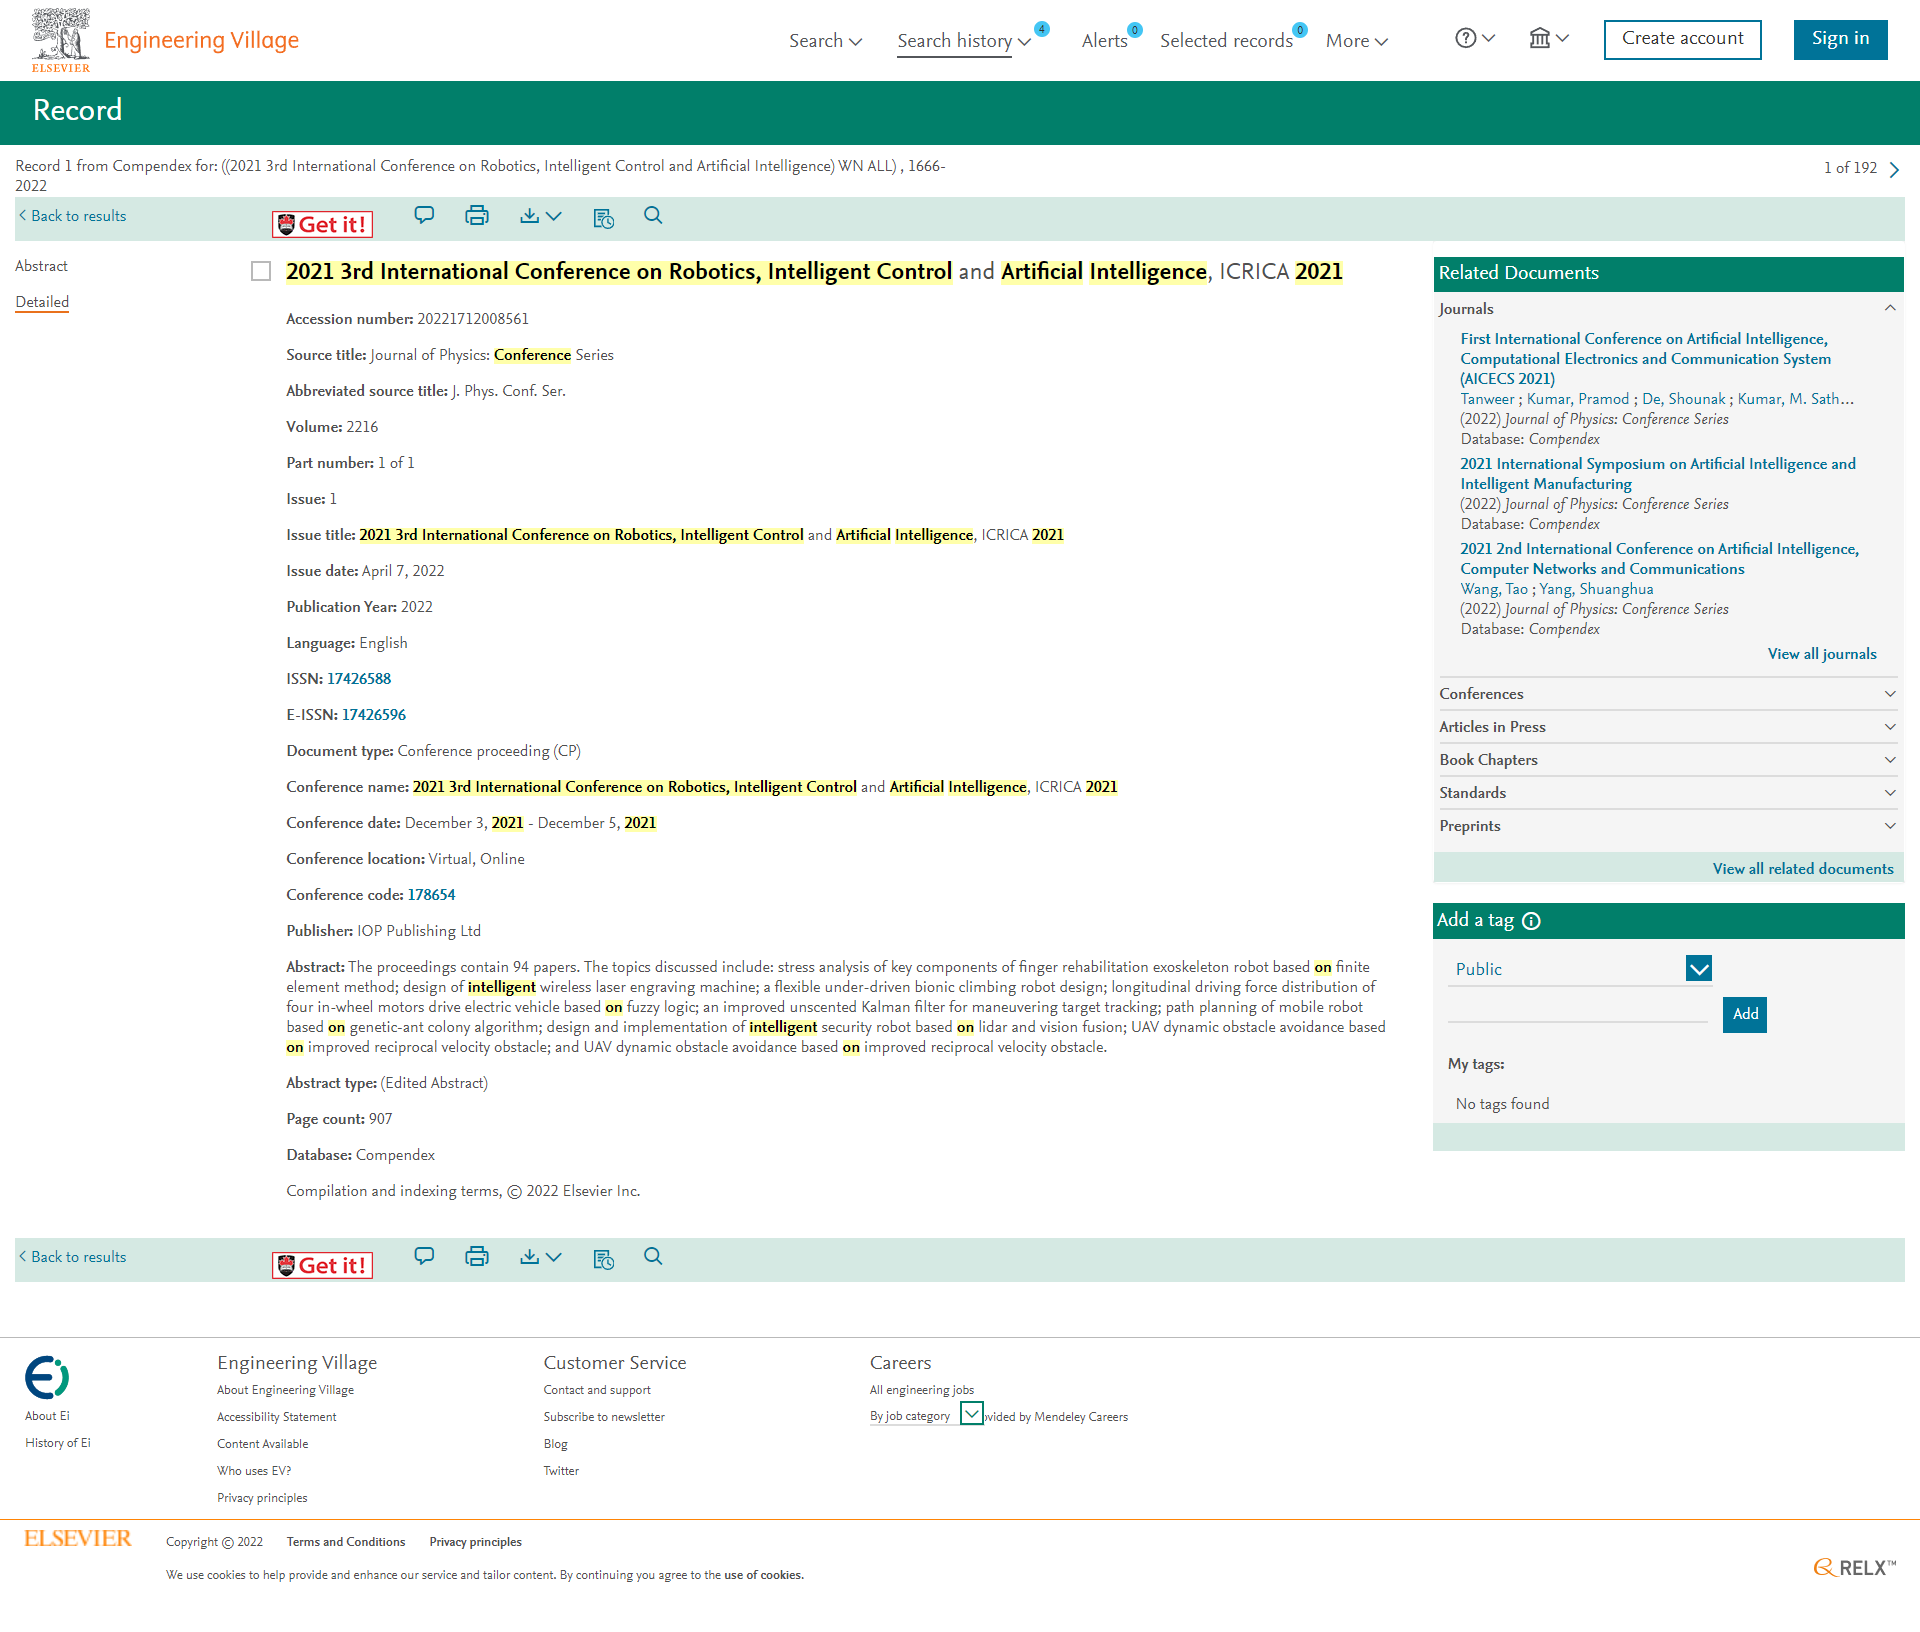Click conference code 178654 link
The image size is (1920, 1632).
click(x=431, y=895)
